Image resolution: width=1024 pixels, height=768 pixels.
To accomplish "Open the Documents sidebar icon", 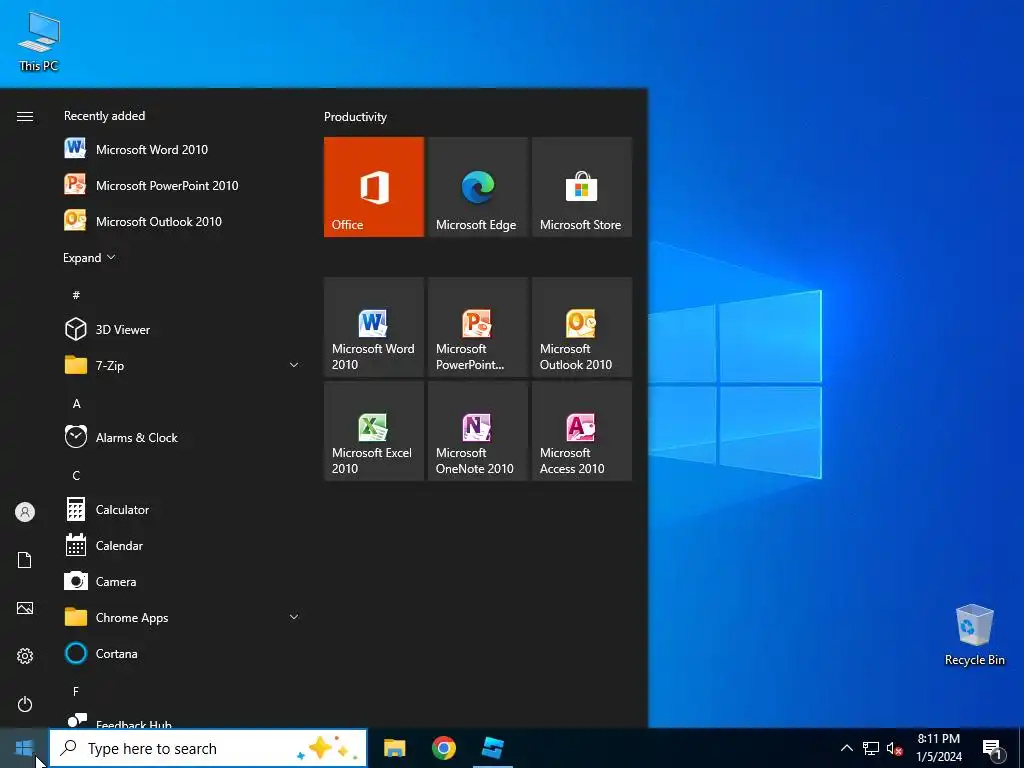I will tap(25, 560).
